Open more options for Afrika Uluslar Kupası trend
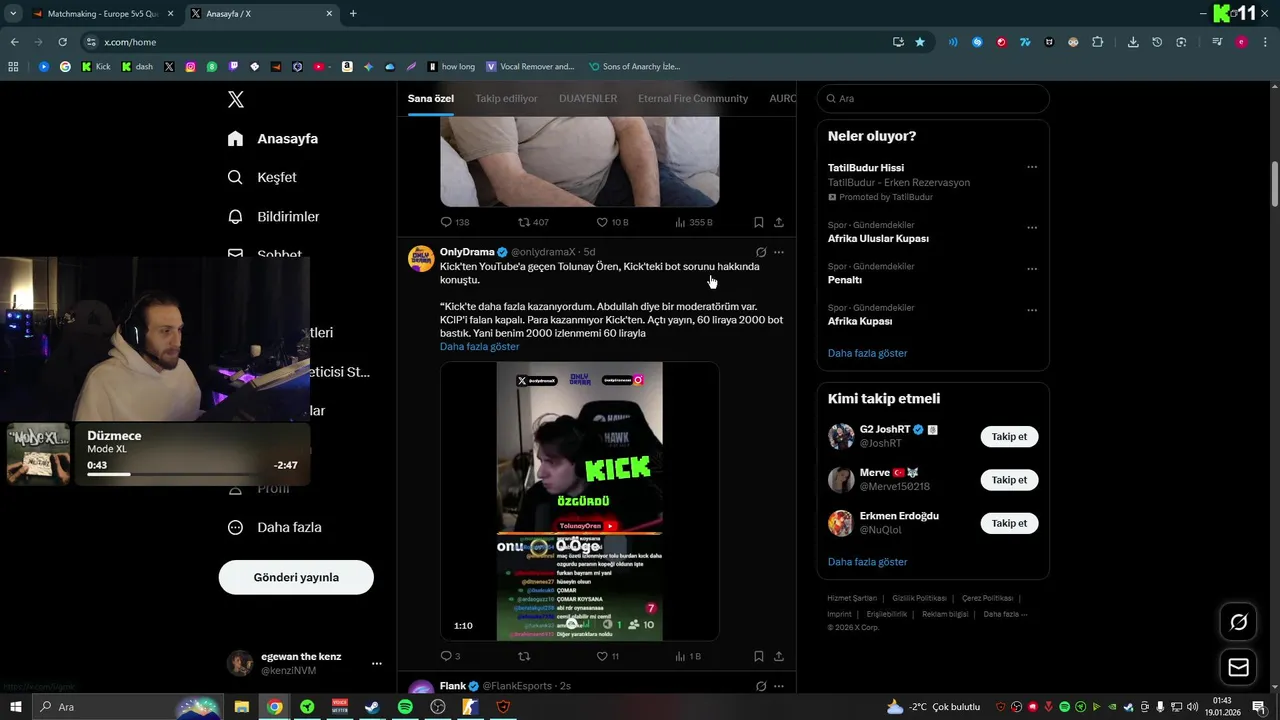Viewport: 1280px width, 720px height. tap(1032, 227)
